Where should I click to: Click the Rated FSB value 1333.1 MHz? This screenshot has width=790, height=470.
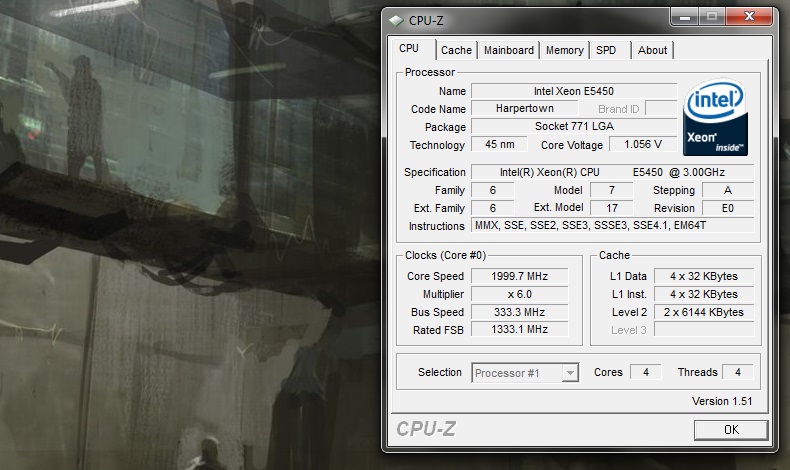(x=519, y=329)
